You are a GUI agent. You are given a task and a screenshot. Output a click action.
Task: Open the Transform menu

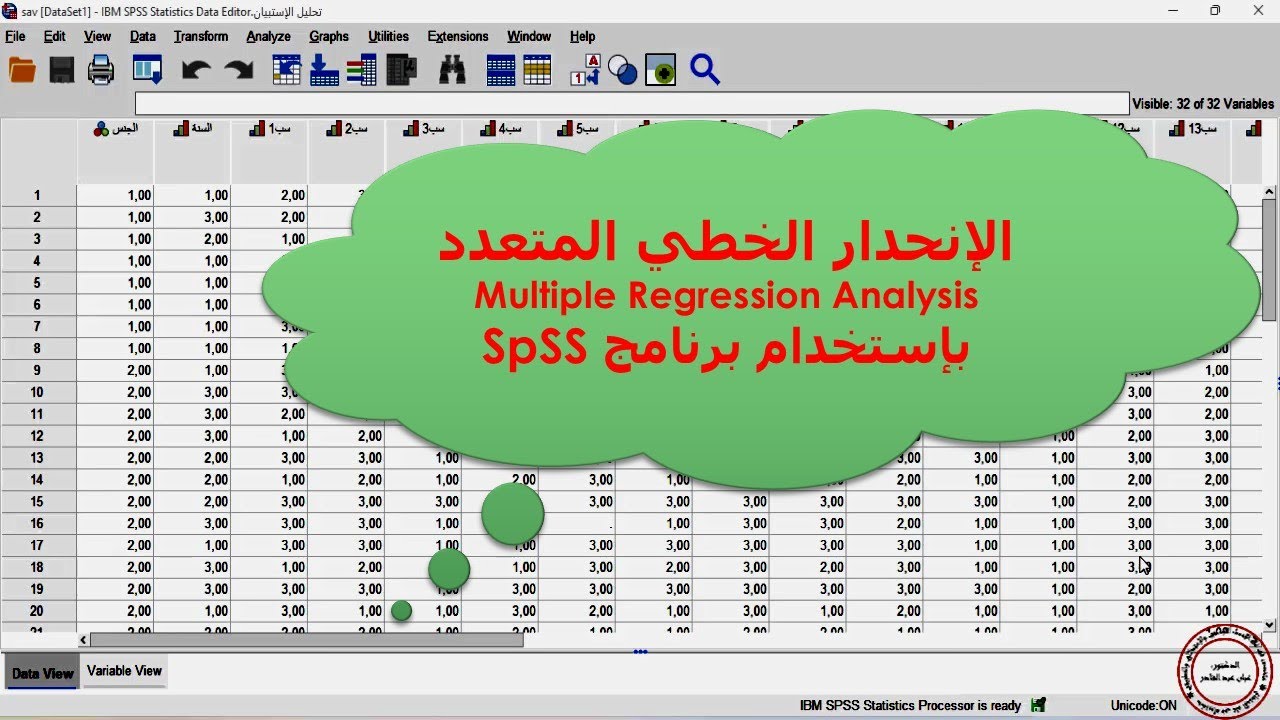pyautogui.click(x=201, y=36)
